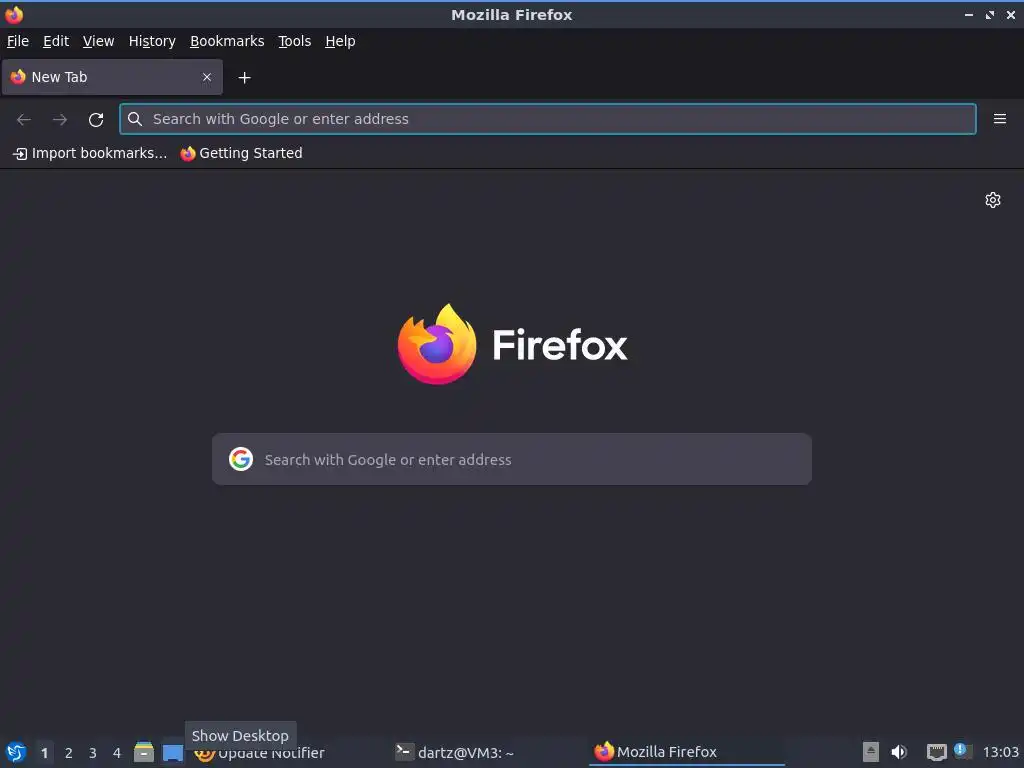
Task: Click the magnifier icon in address bar
Action: pos(135,119)
